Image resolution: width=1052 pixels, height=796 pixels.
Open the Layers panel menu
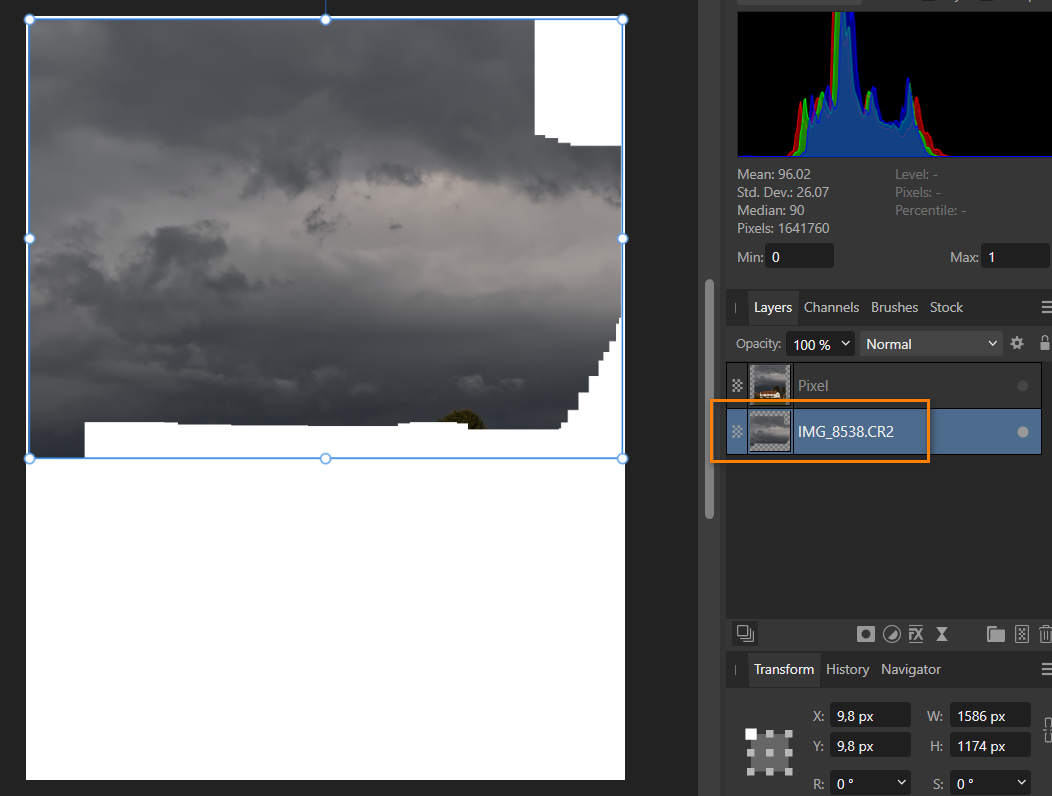coord(1046,307)
